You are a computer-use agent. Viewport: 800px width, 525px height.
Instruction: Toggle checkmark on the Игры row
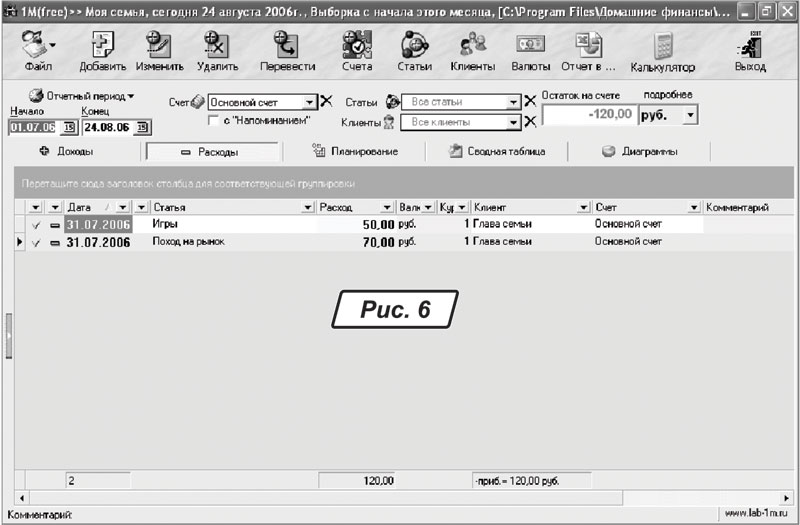(x=37, y=226)
